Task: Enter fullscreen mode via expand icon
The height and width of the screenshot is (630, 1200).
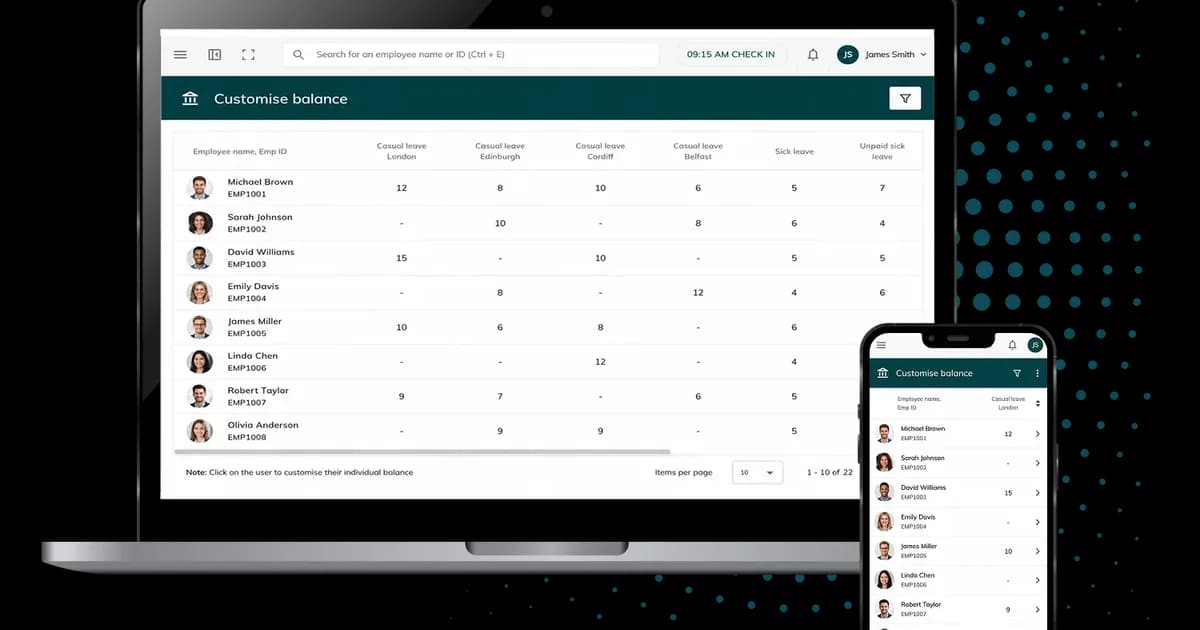Action: click(248, 55)
